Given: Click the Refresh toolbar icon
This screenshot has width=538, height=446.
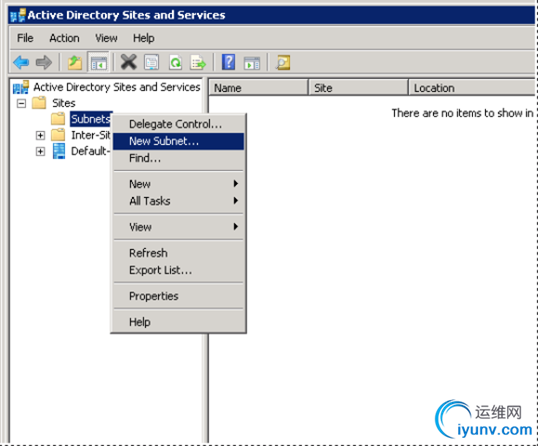Looking at the screenshot, I should [x=175, y=62].
